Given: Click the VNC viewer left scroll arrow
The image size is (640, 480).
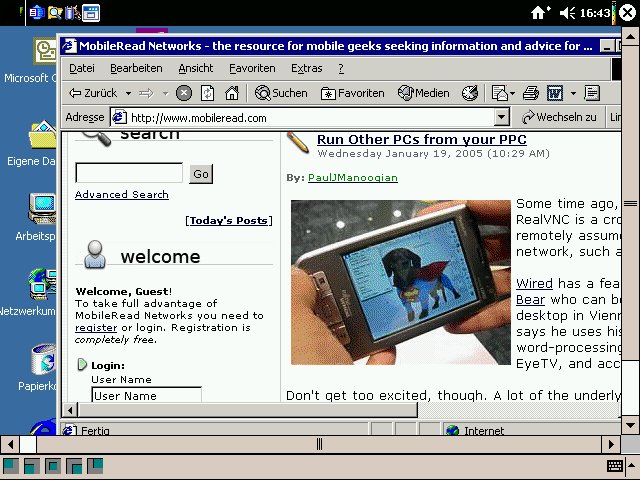Looking at the screenshot, I should point(10,444).
